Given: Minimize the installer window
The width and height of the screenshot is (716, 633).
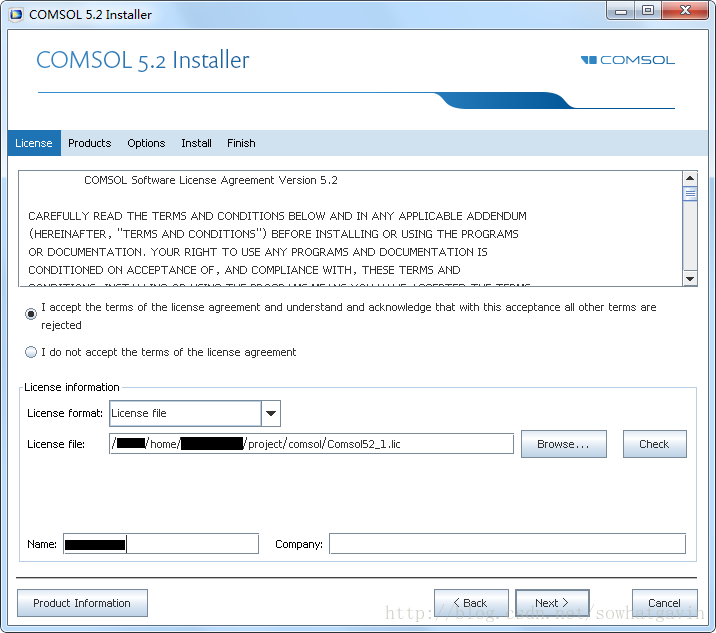Looking at the screenshot, I should 621,11.
